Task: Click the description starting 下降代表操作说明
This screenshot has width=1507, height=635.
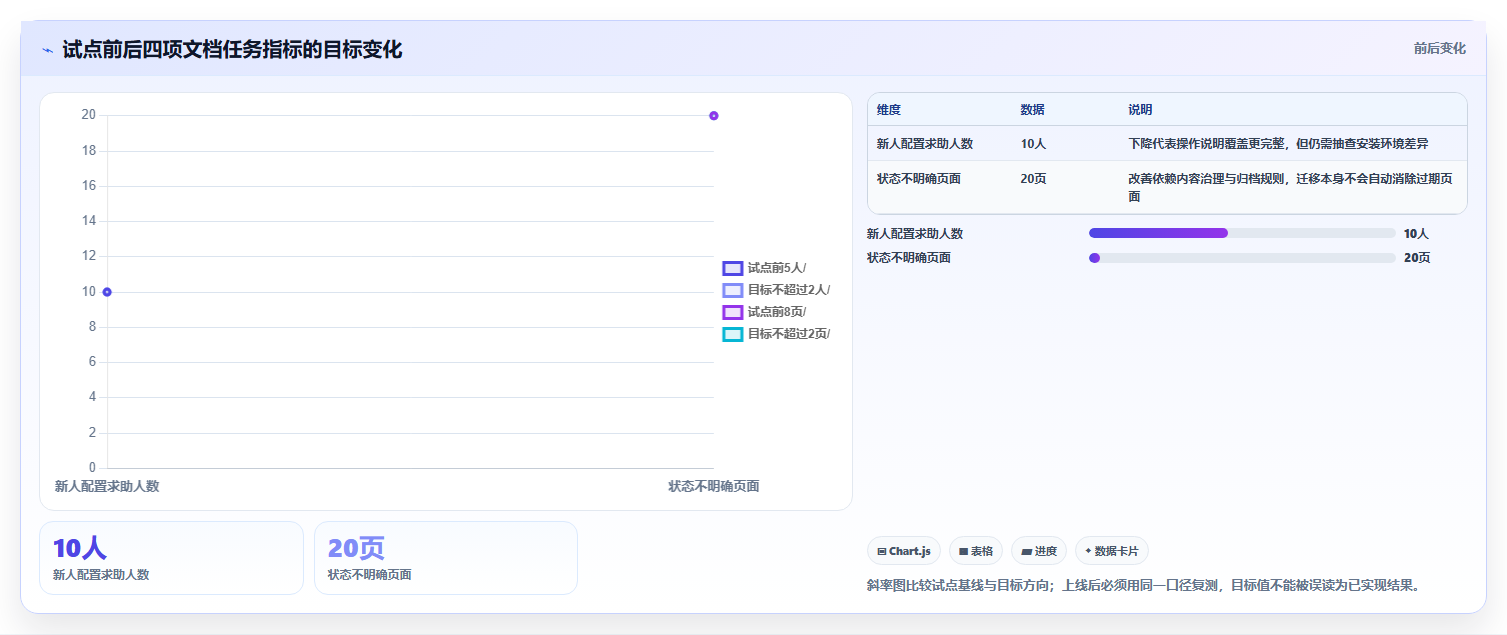Action: (1278, 144)
